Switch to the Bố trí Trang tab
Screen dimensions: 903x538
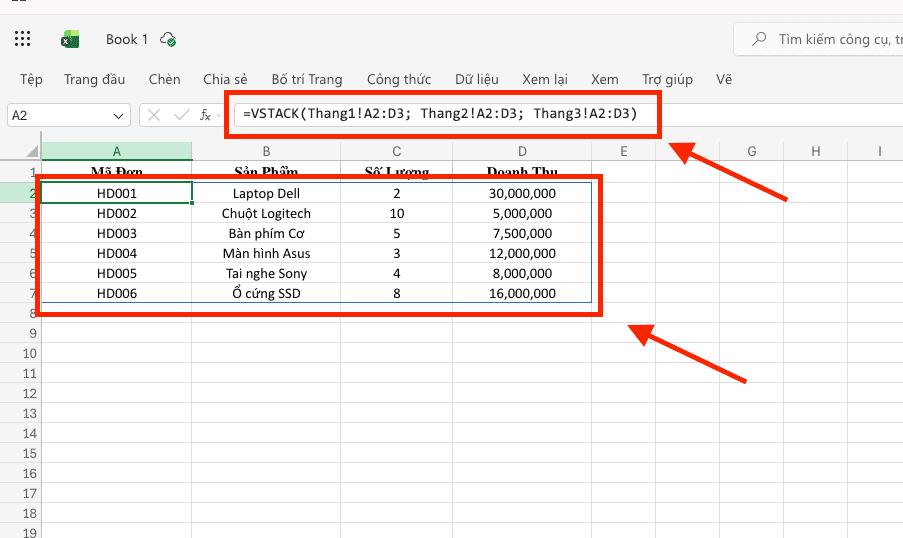(x=307, y=79)
